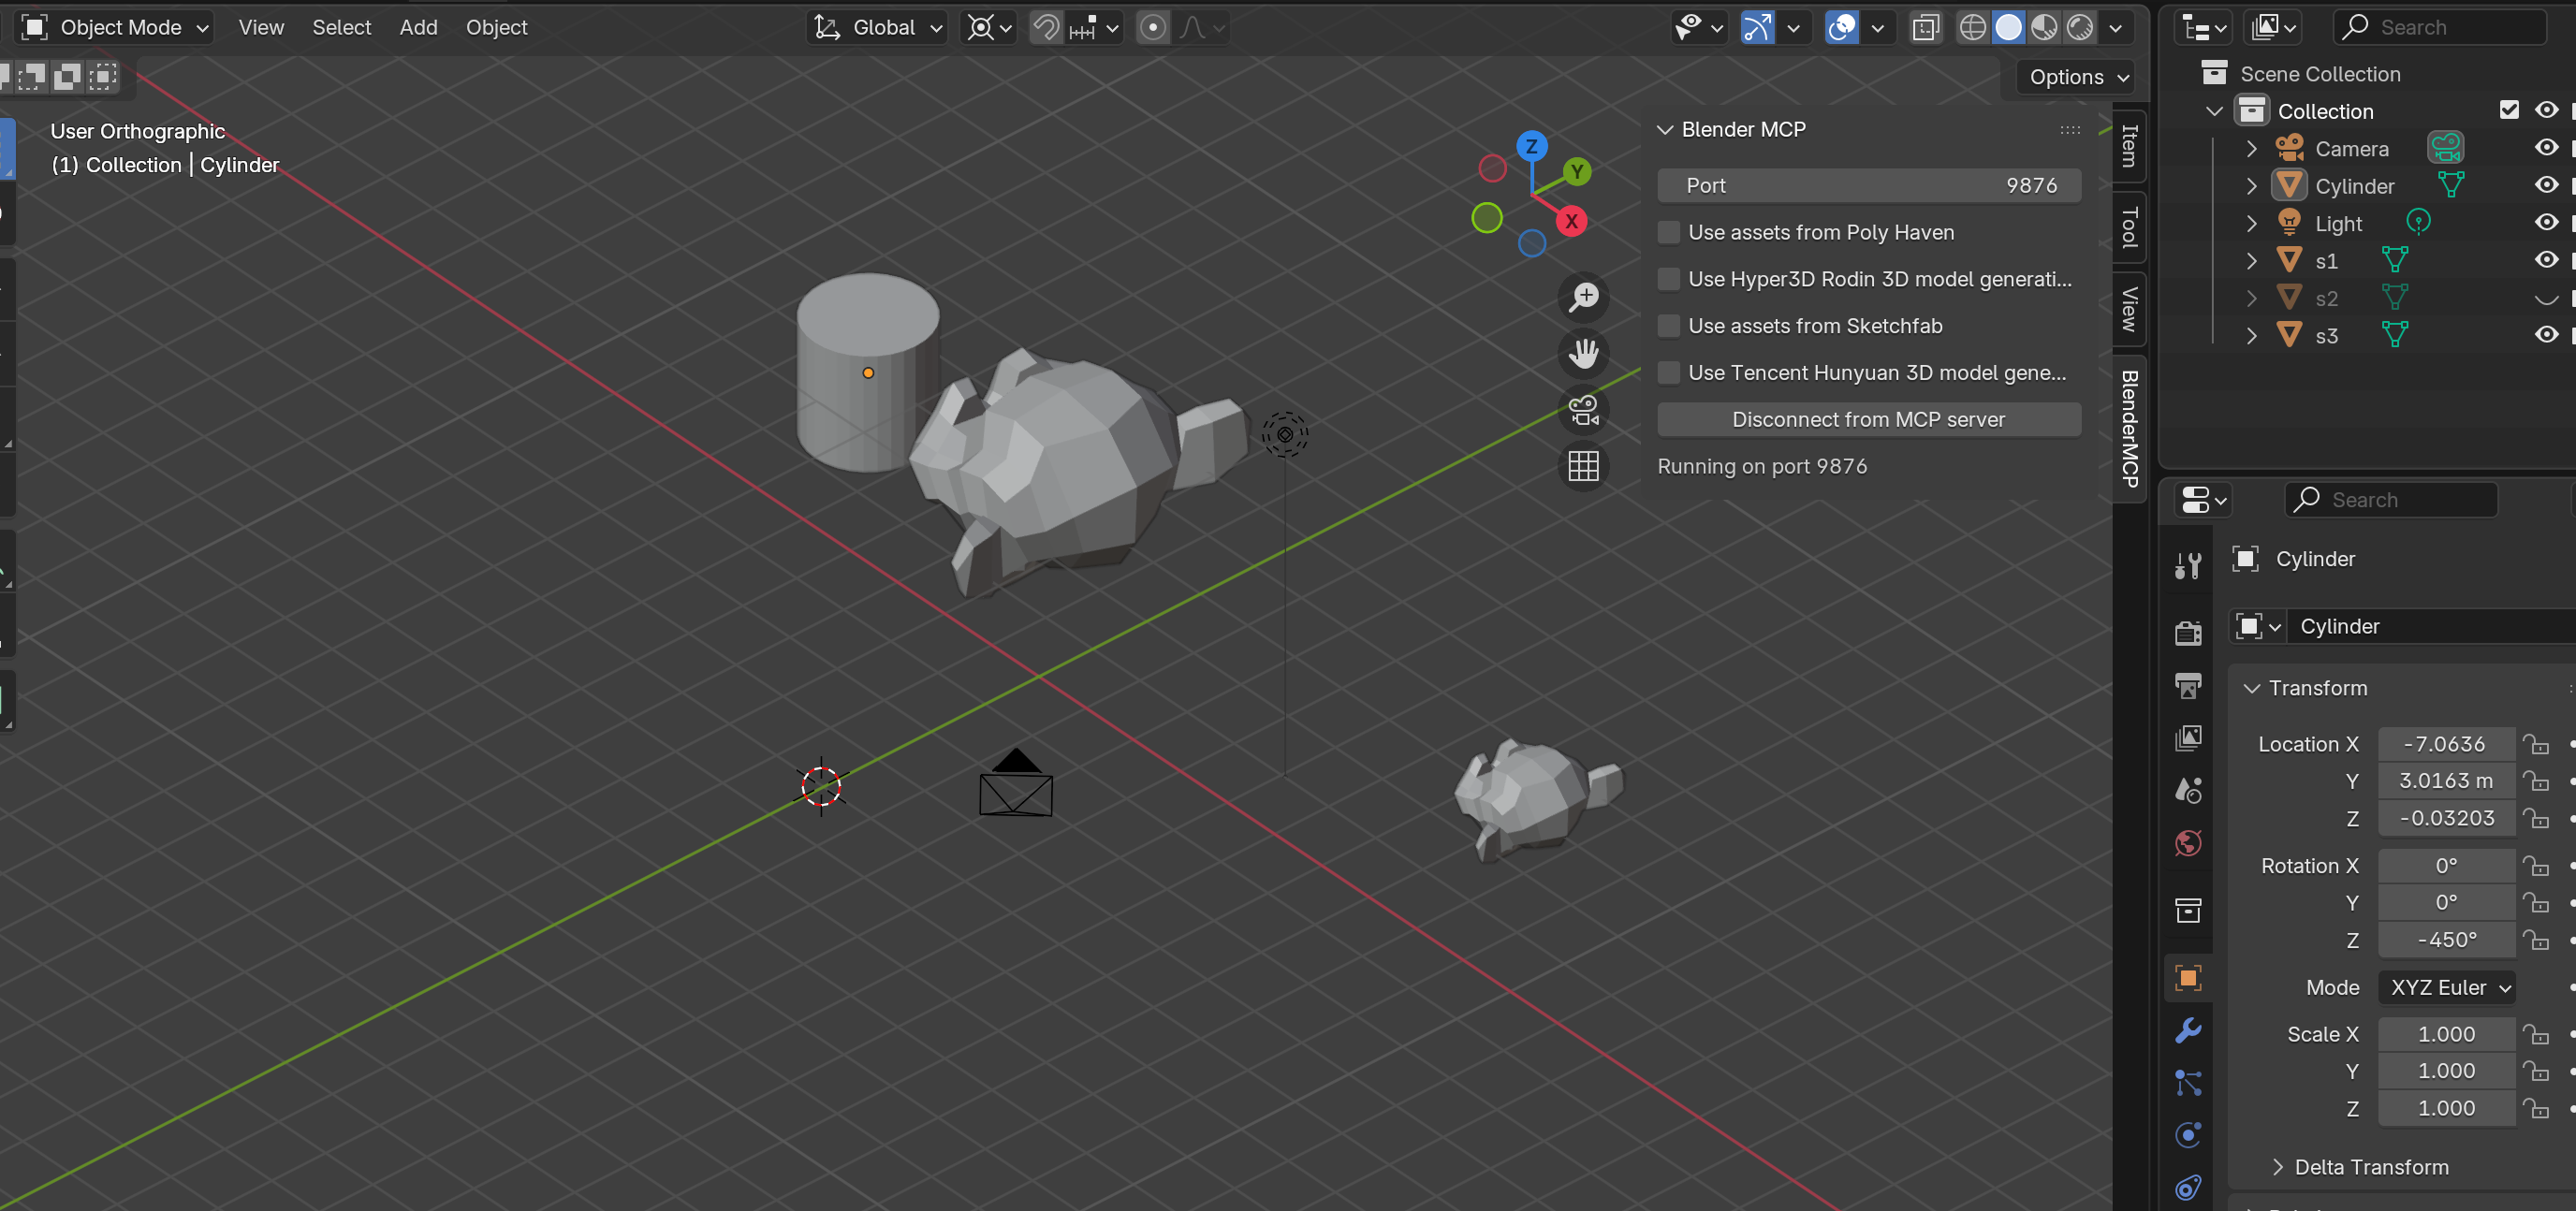Select the proportional editing icon
The image size is (2576, 1211).
(x=1152, y=27)
